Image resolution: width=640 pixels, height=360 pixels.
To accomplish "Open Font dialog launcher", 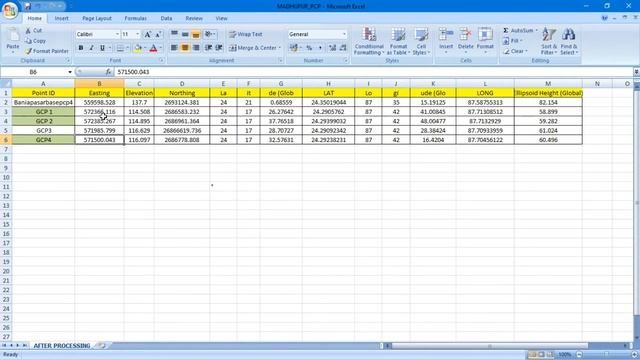I will pos(162,60).
